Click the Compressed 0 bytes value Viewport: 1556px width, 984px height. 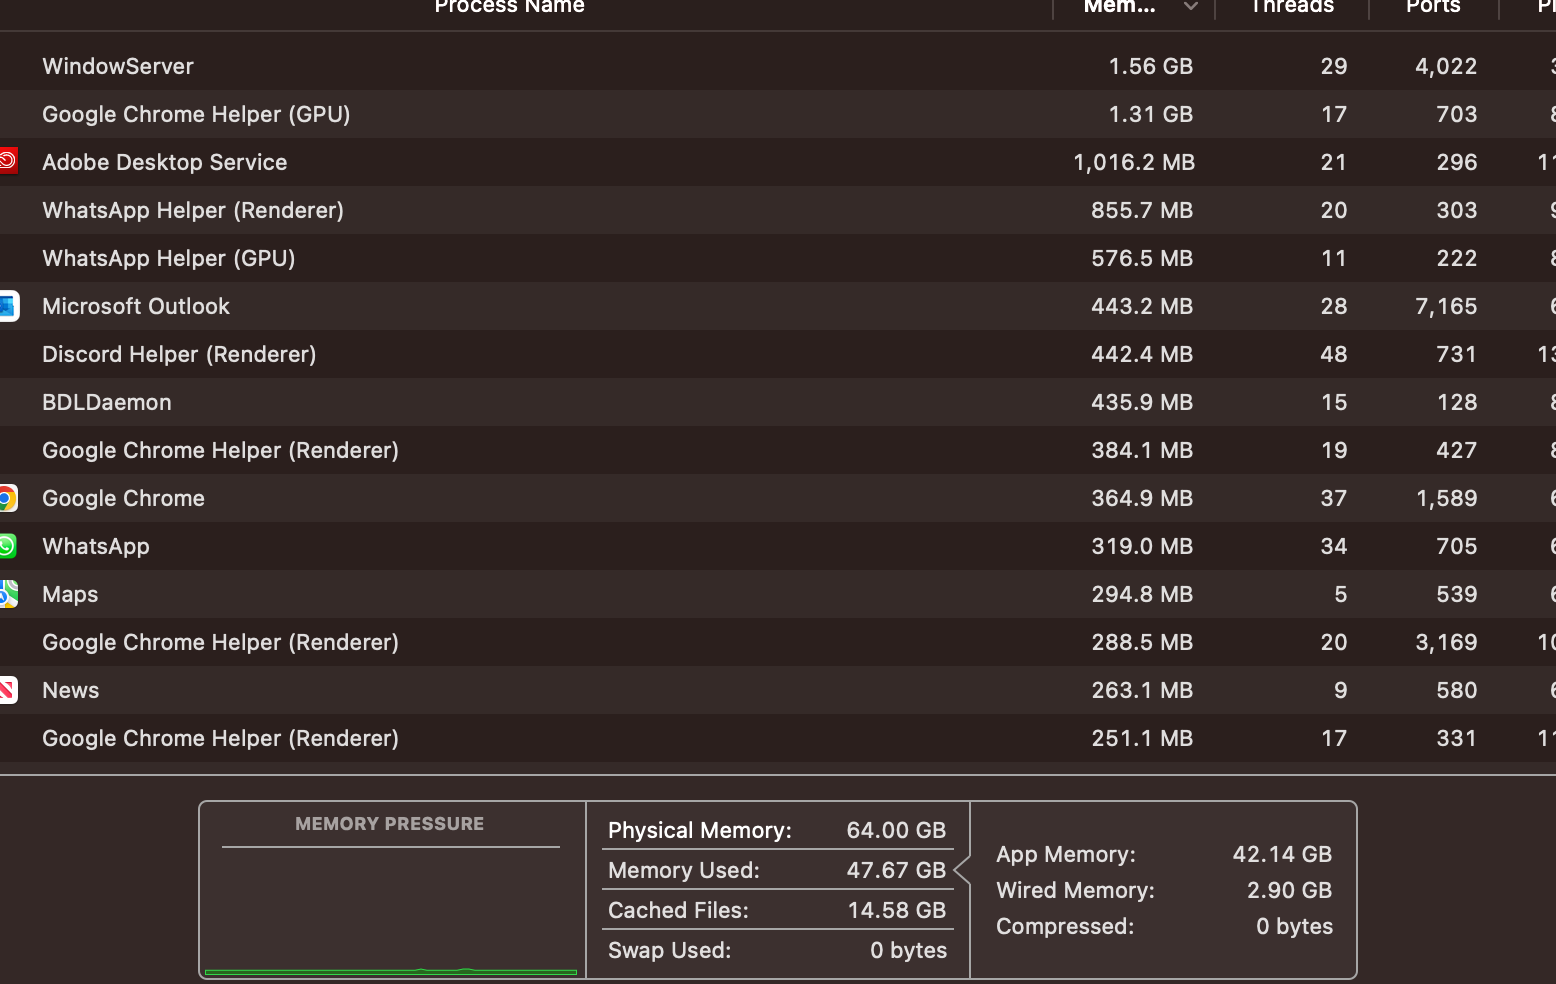point(1294,926)
